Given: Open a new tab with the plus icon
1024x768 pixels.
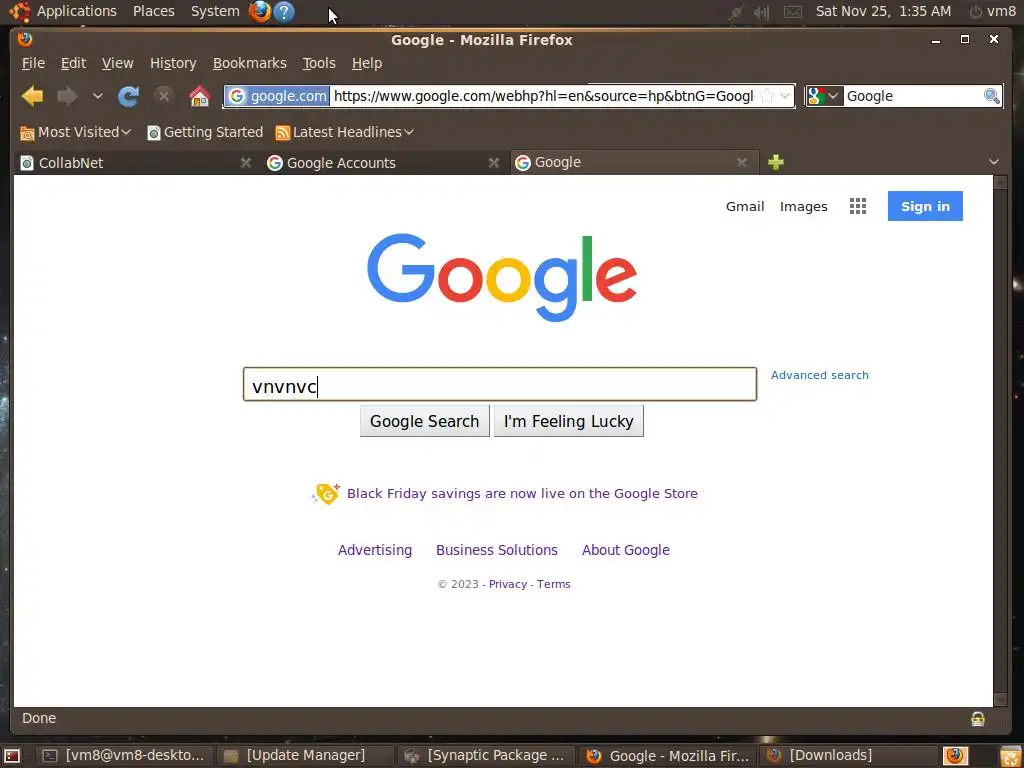Looking at the screenshot, I should click(776, 162).
